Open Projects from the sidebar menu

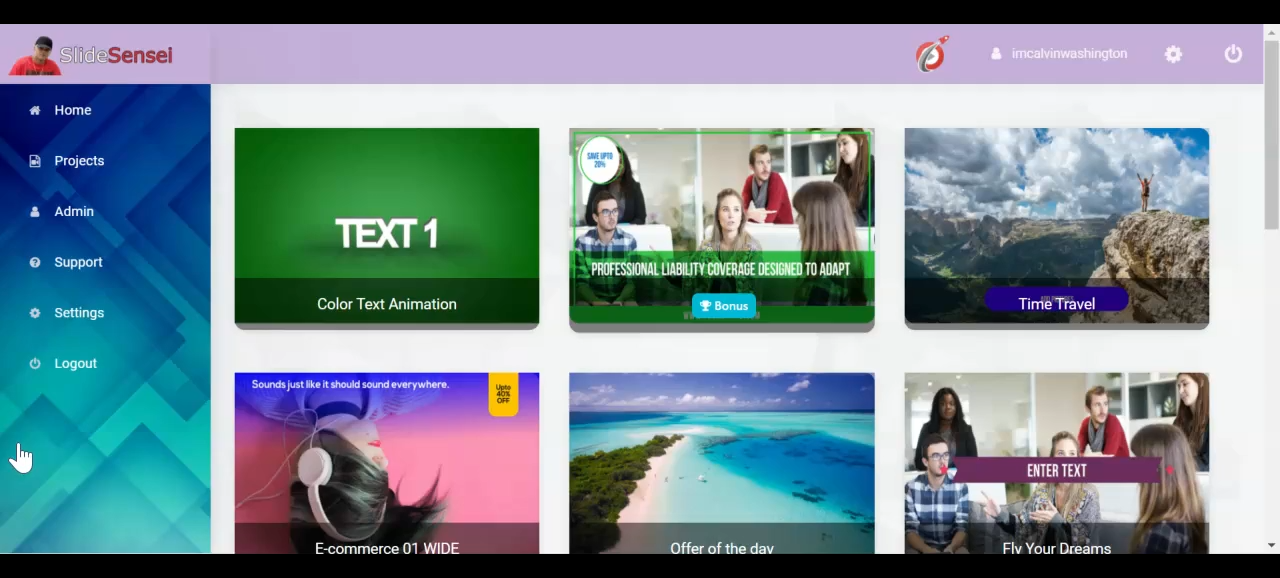point(79,161)
